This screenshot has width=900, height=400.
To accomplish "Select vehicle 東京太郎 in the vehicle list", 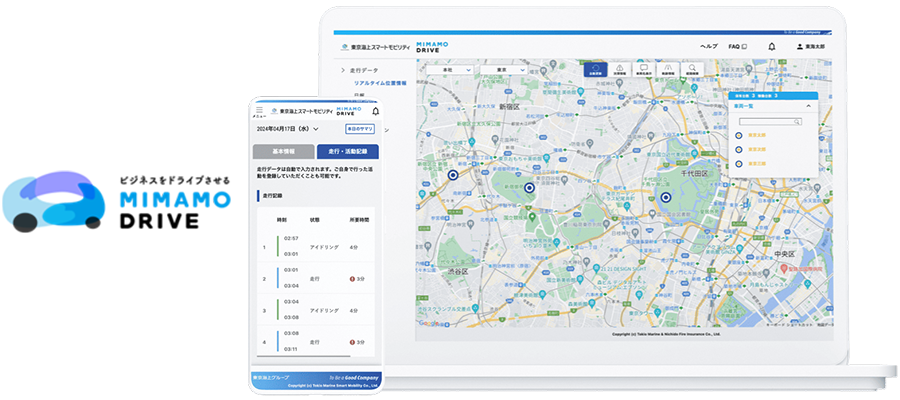I will click(757, 134).
